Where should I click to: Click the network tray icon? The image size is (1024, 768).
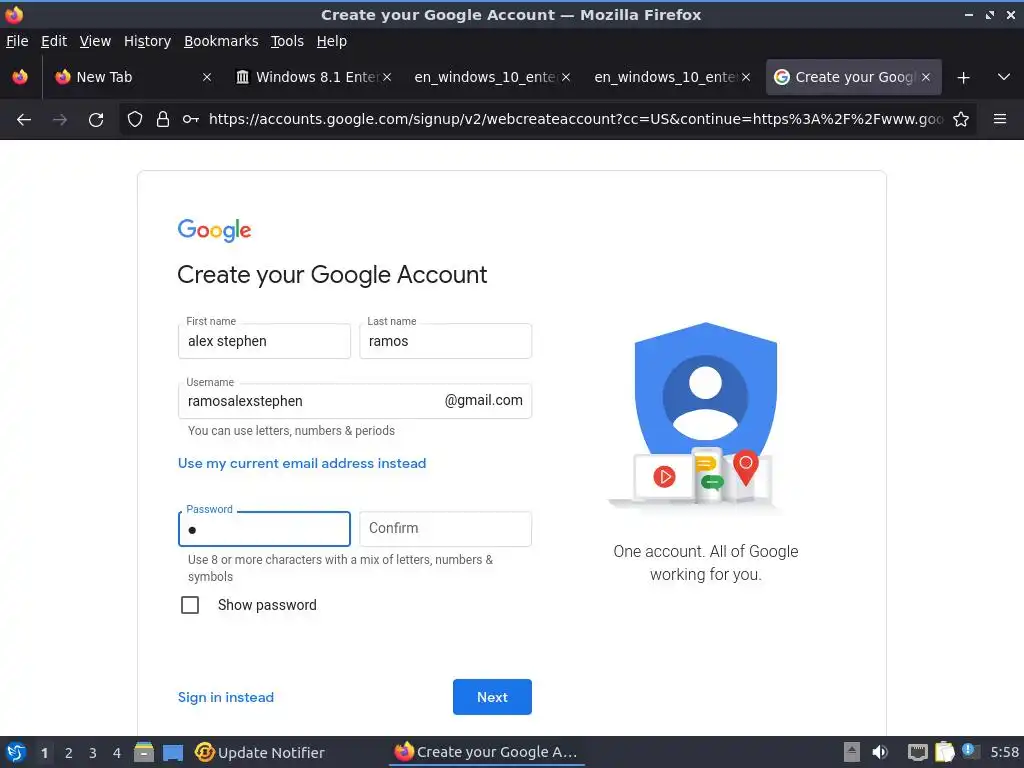[x=918, y=752]
